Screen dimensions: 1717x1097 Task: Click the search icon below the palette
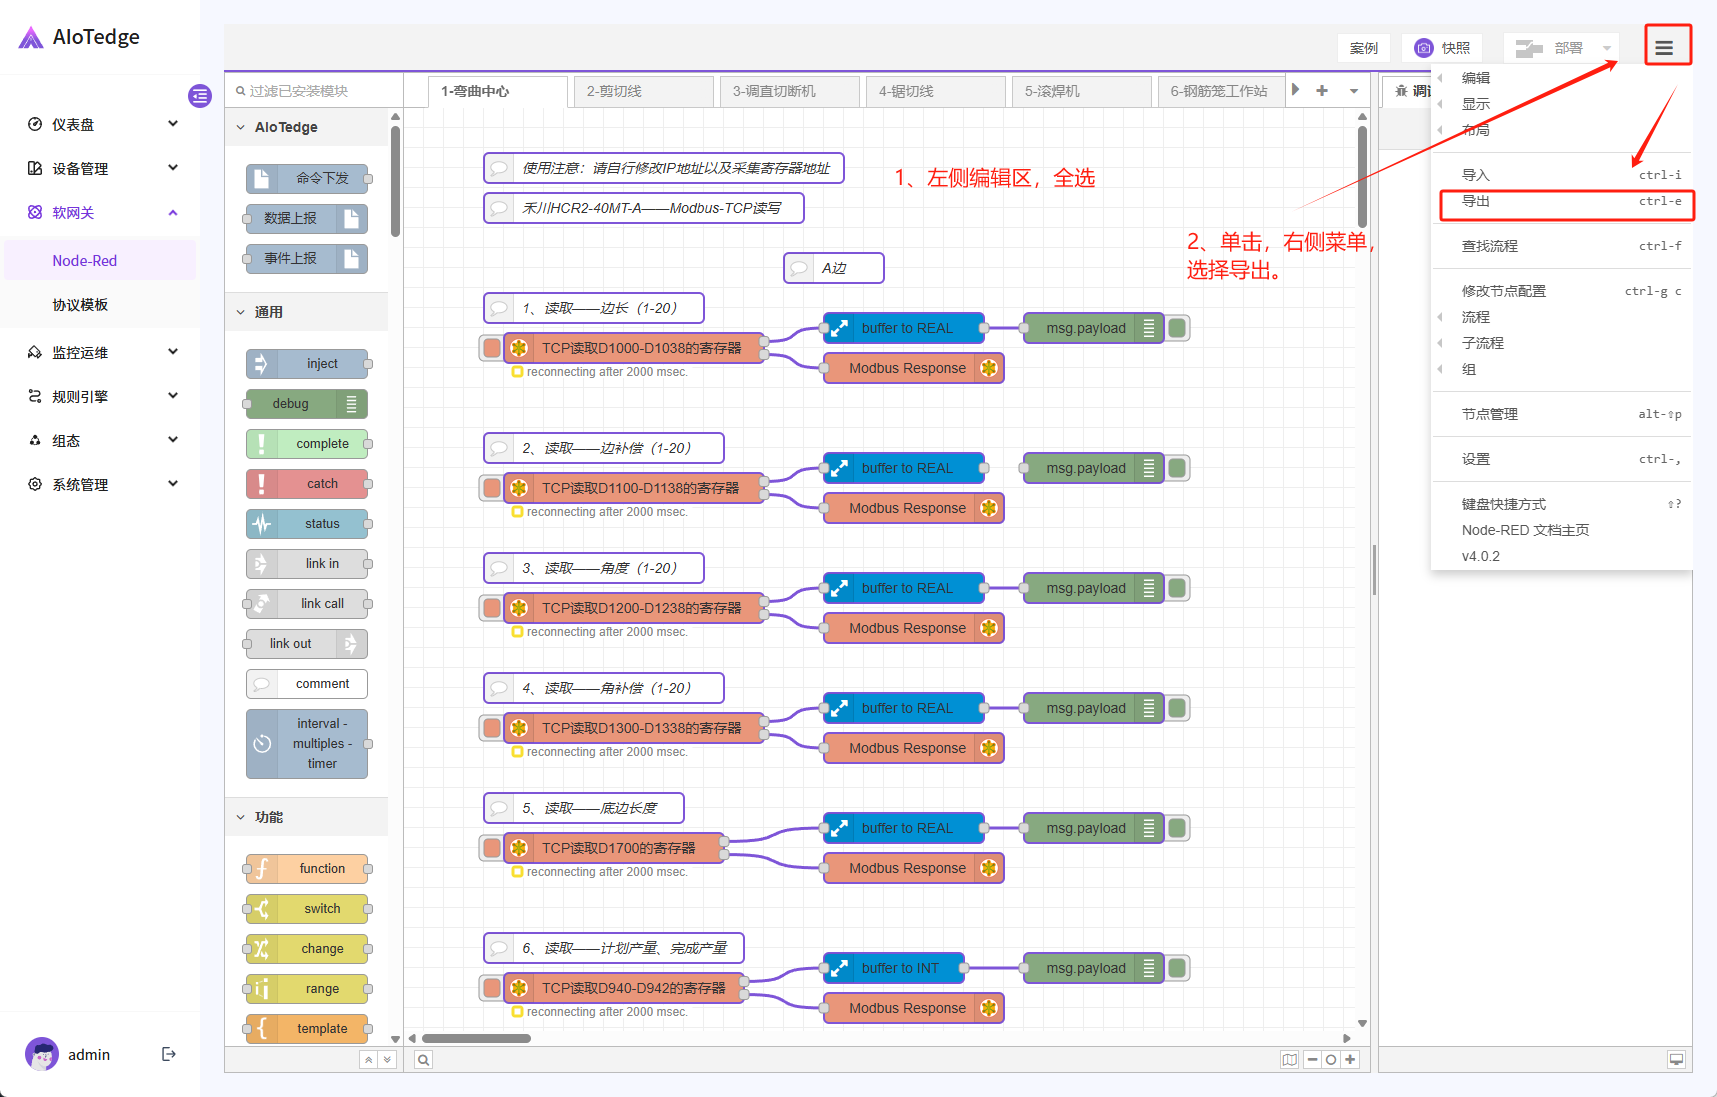[x=424, y=1060]
